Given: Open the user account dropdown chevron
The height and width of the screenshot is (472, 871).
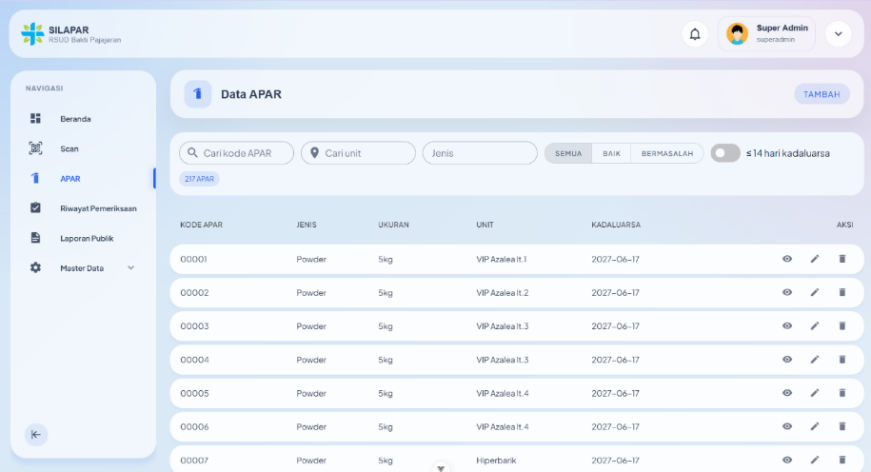Looking at the screenshot, I should [838, 34].
